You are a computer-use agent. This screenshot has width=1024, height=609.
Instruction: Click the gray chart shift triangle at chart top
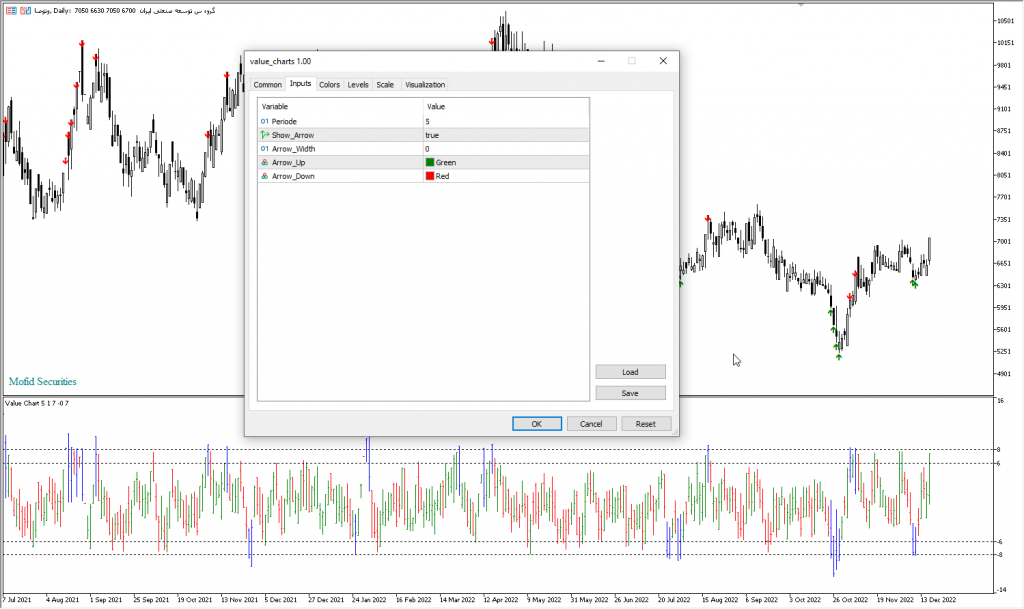coord(800,4)
